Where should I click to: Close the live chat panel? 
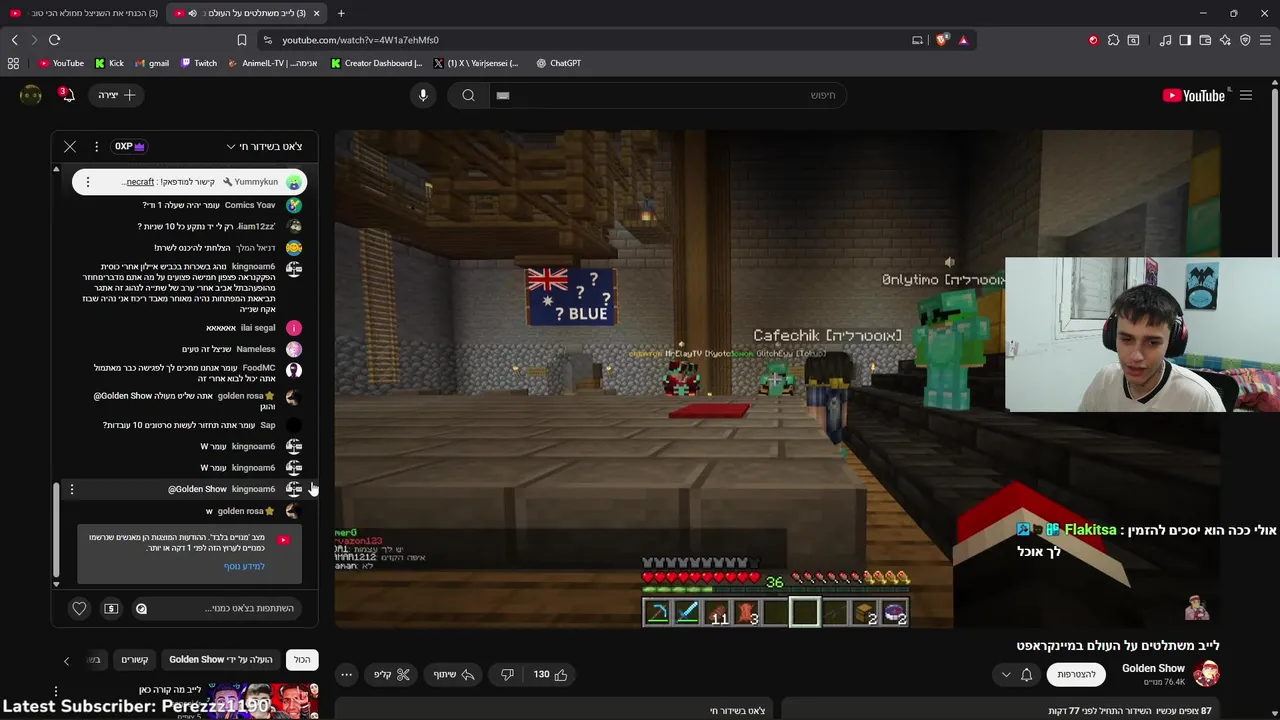tap(70, 146)
